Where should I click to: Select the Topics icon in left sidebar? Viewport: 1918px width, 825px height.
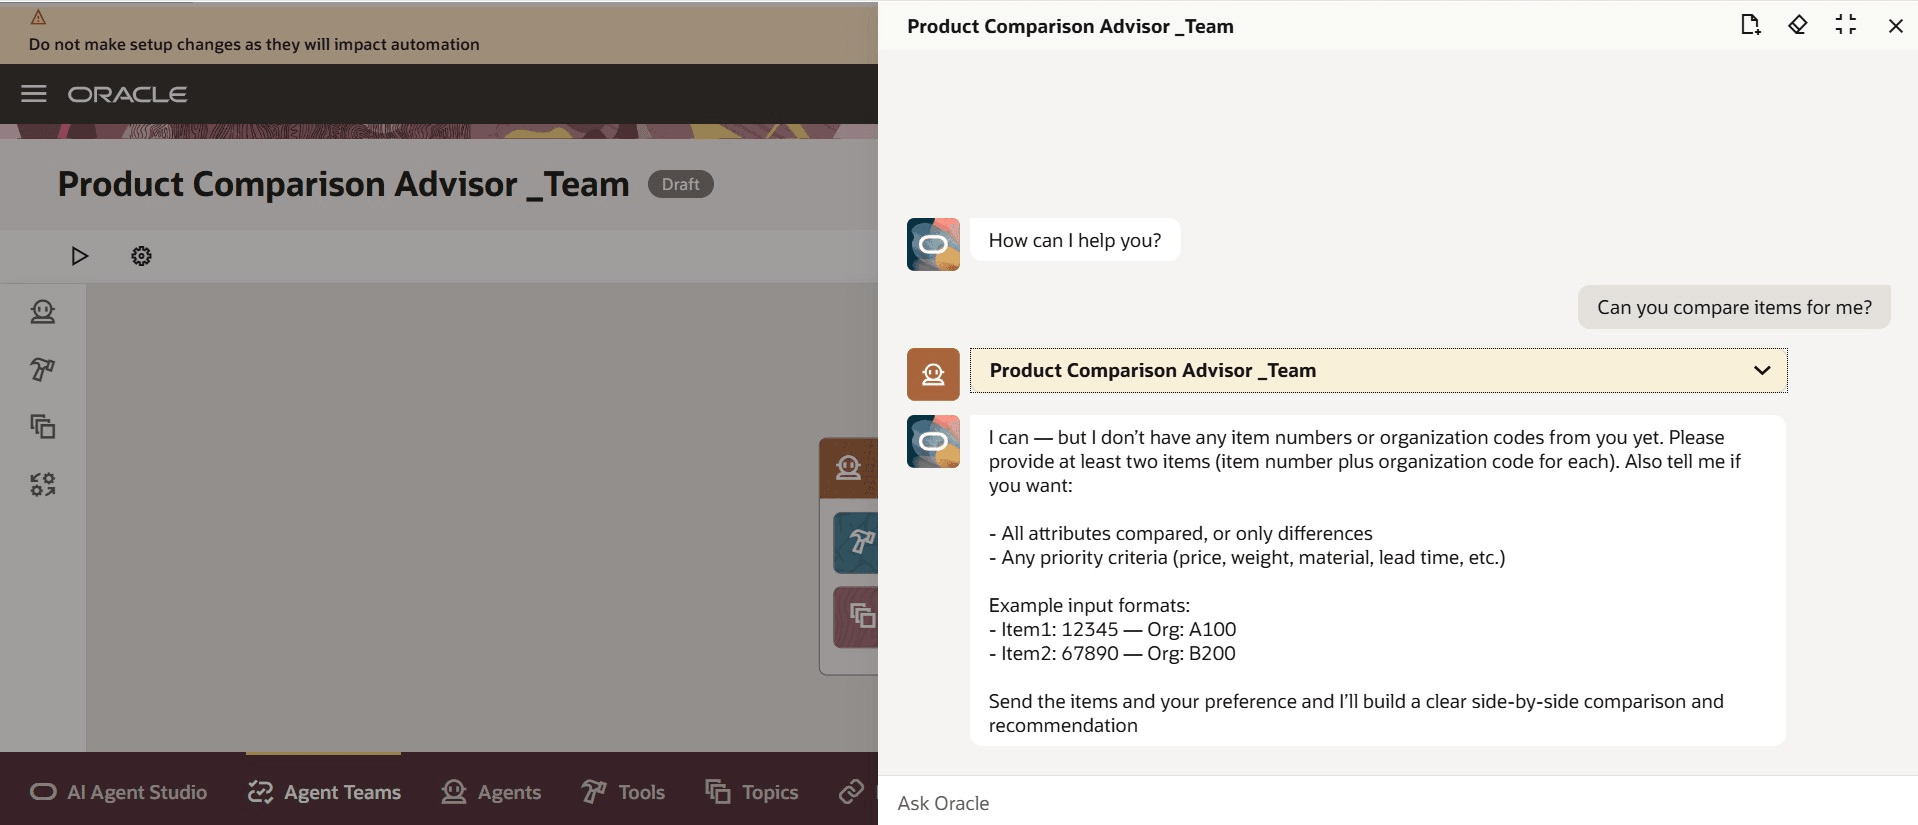[x=43, y=427]
